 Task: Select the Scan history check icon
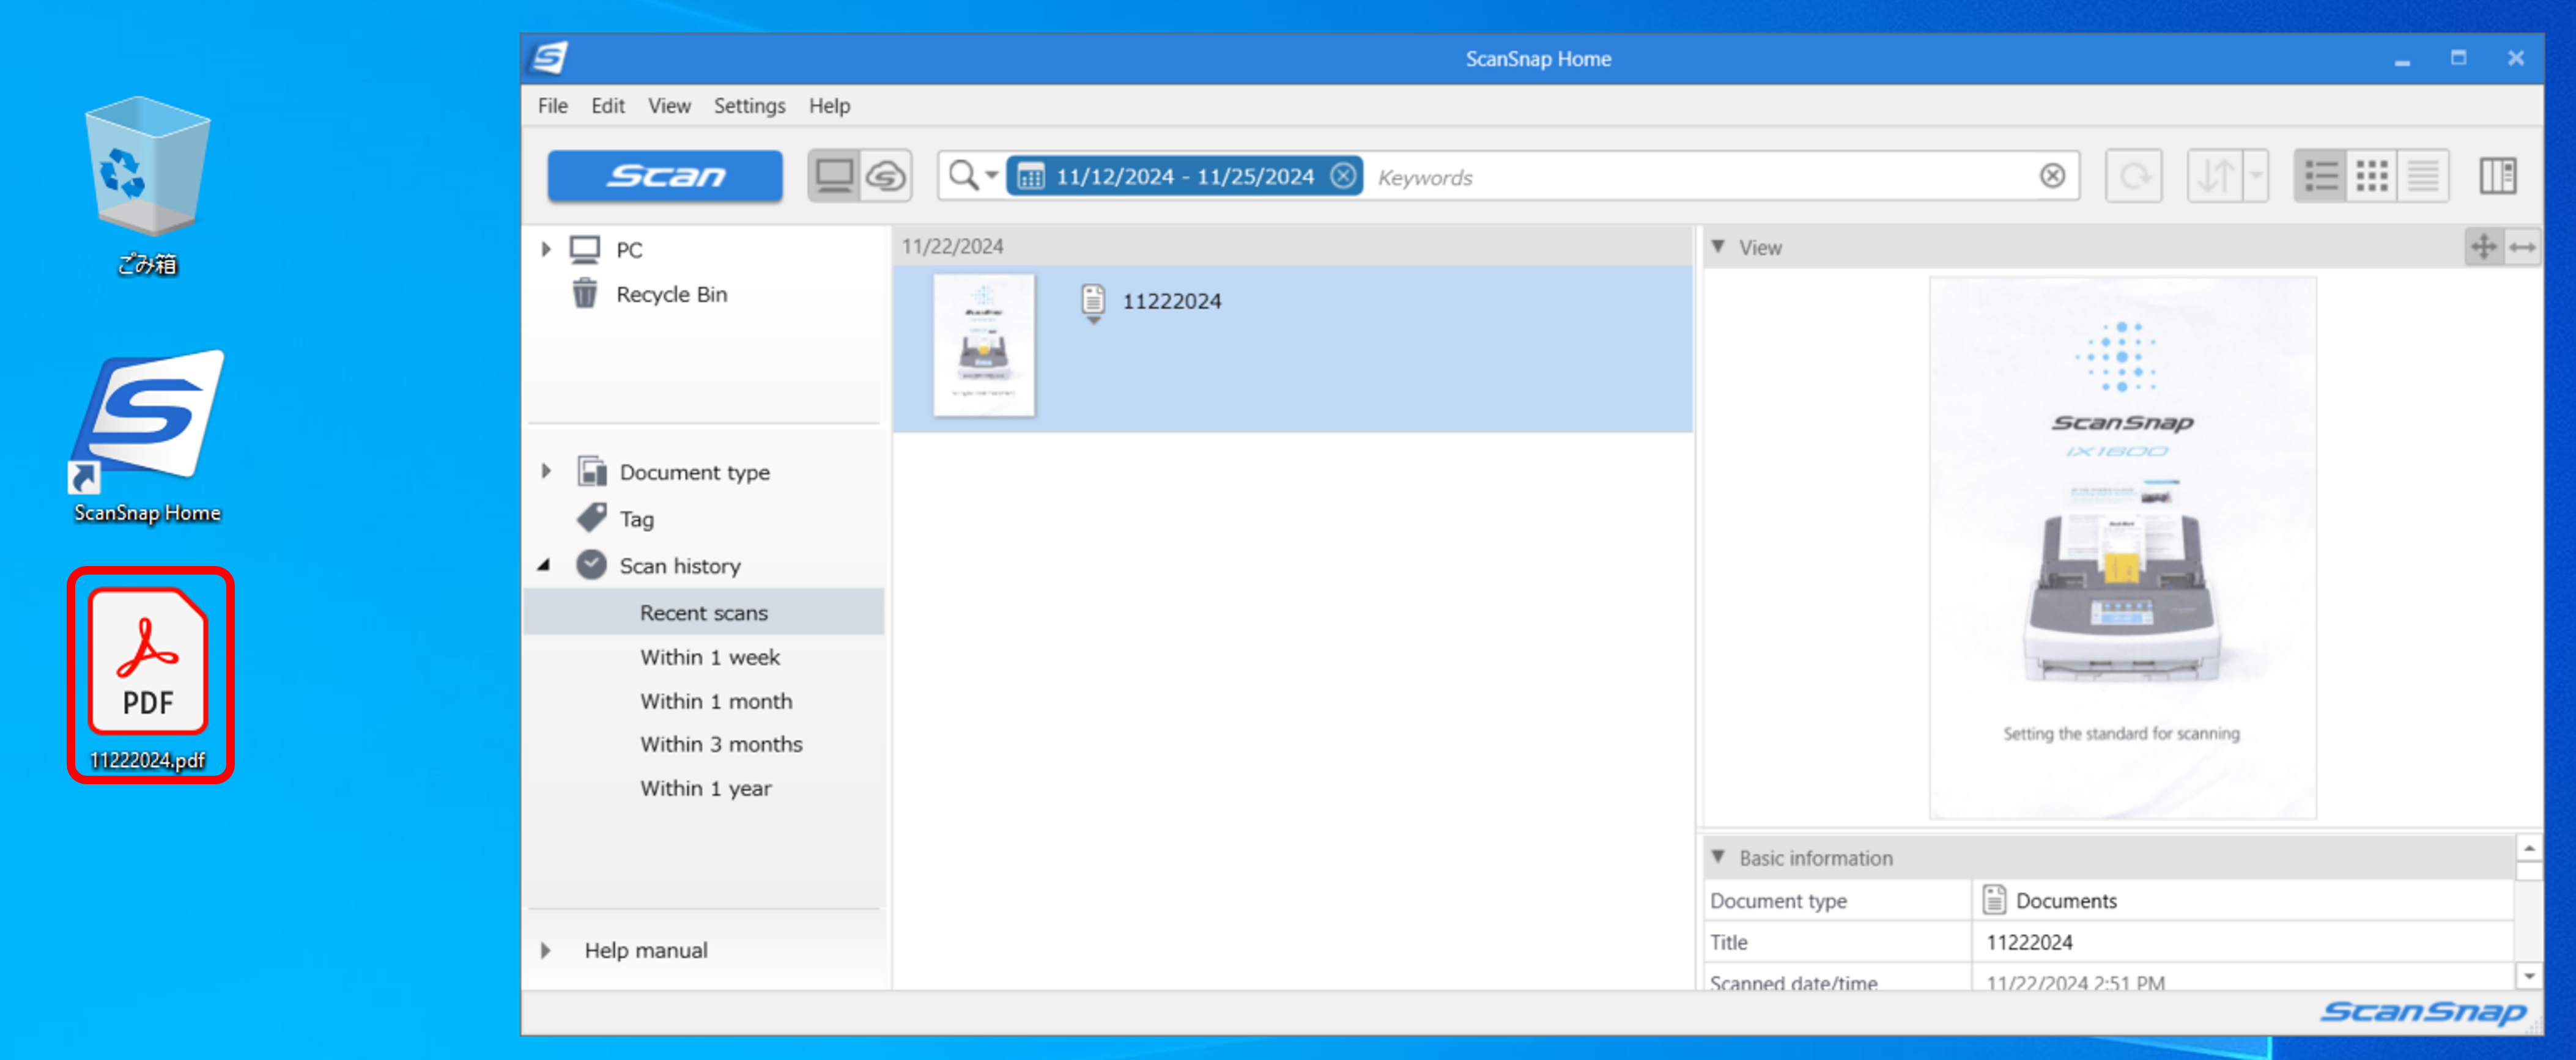pos(591,565)
